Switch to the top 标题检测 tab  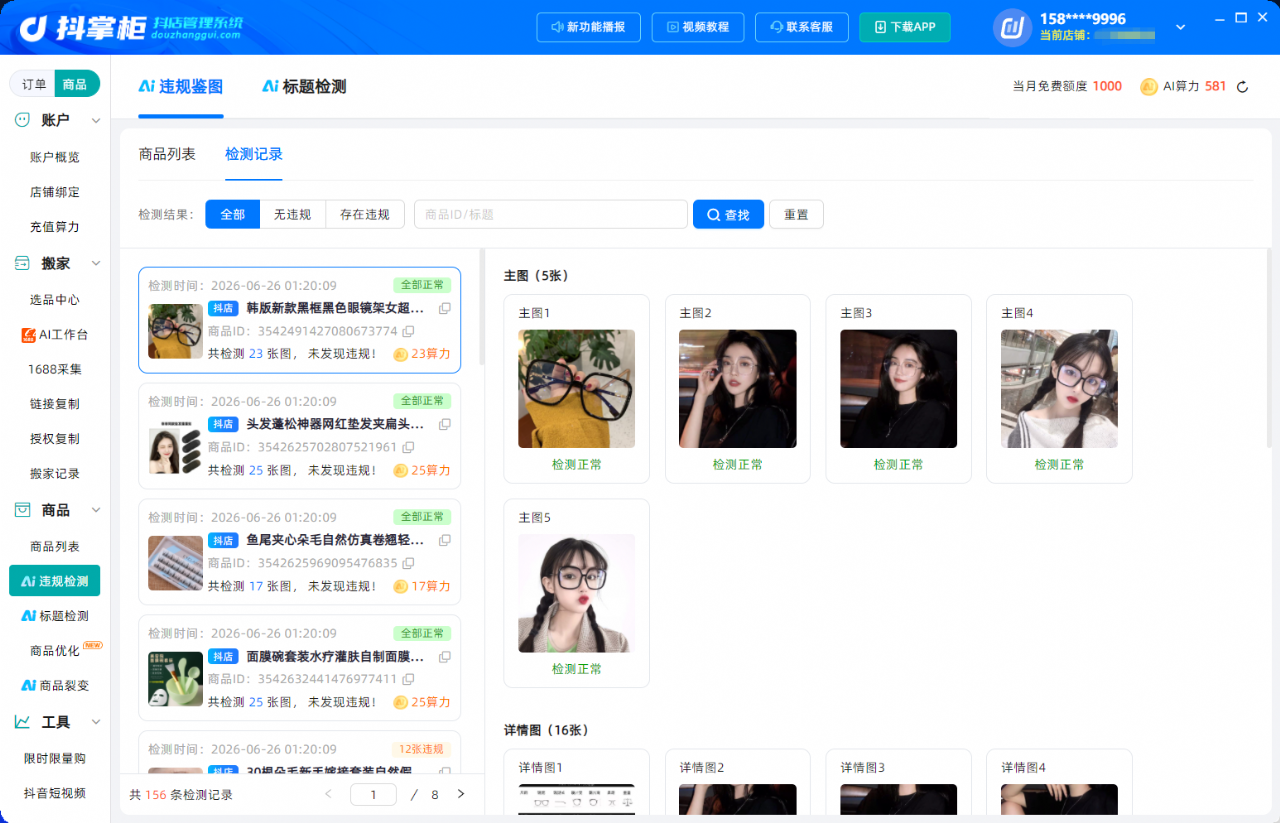304,87
